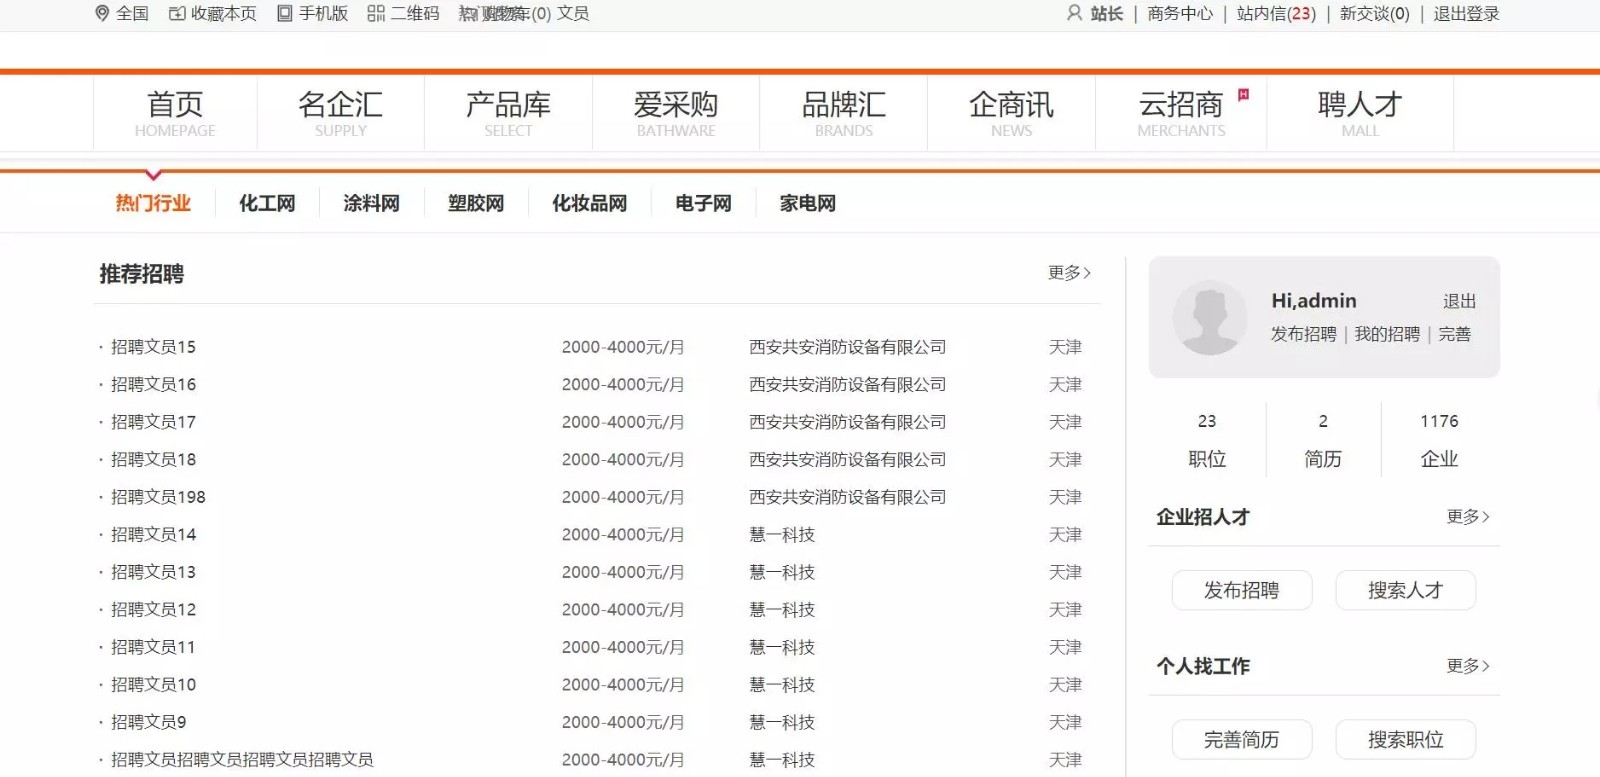Expand 更多 in 推荐招聘 header

1069,273
